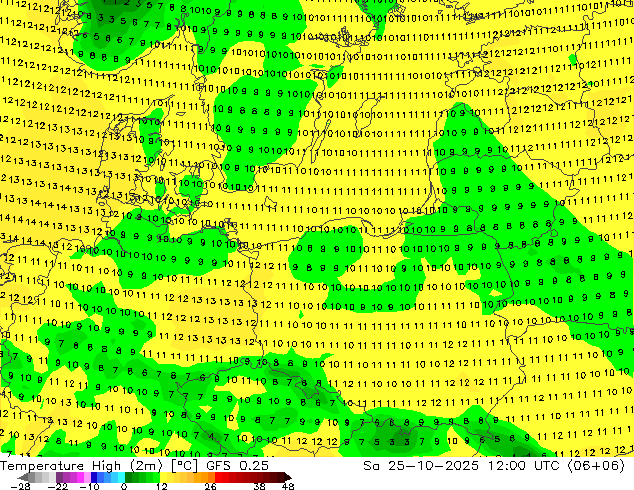The width and height of the screenshot is (634, 490).
Task: Click the '12' label under the color bar
Action: pos(162,486)
